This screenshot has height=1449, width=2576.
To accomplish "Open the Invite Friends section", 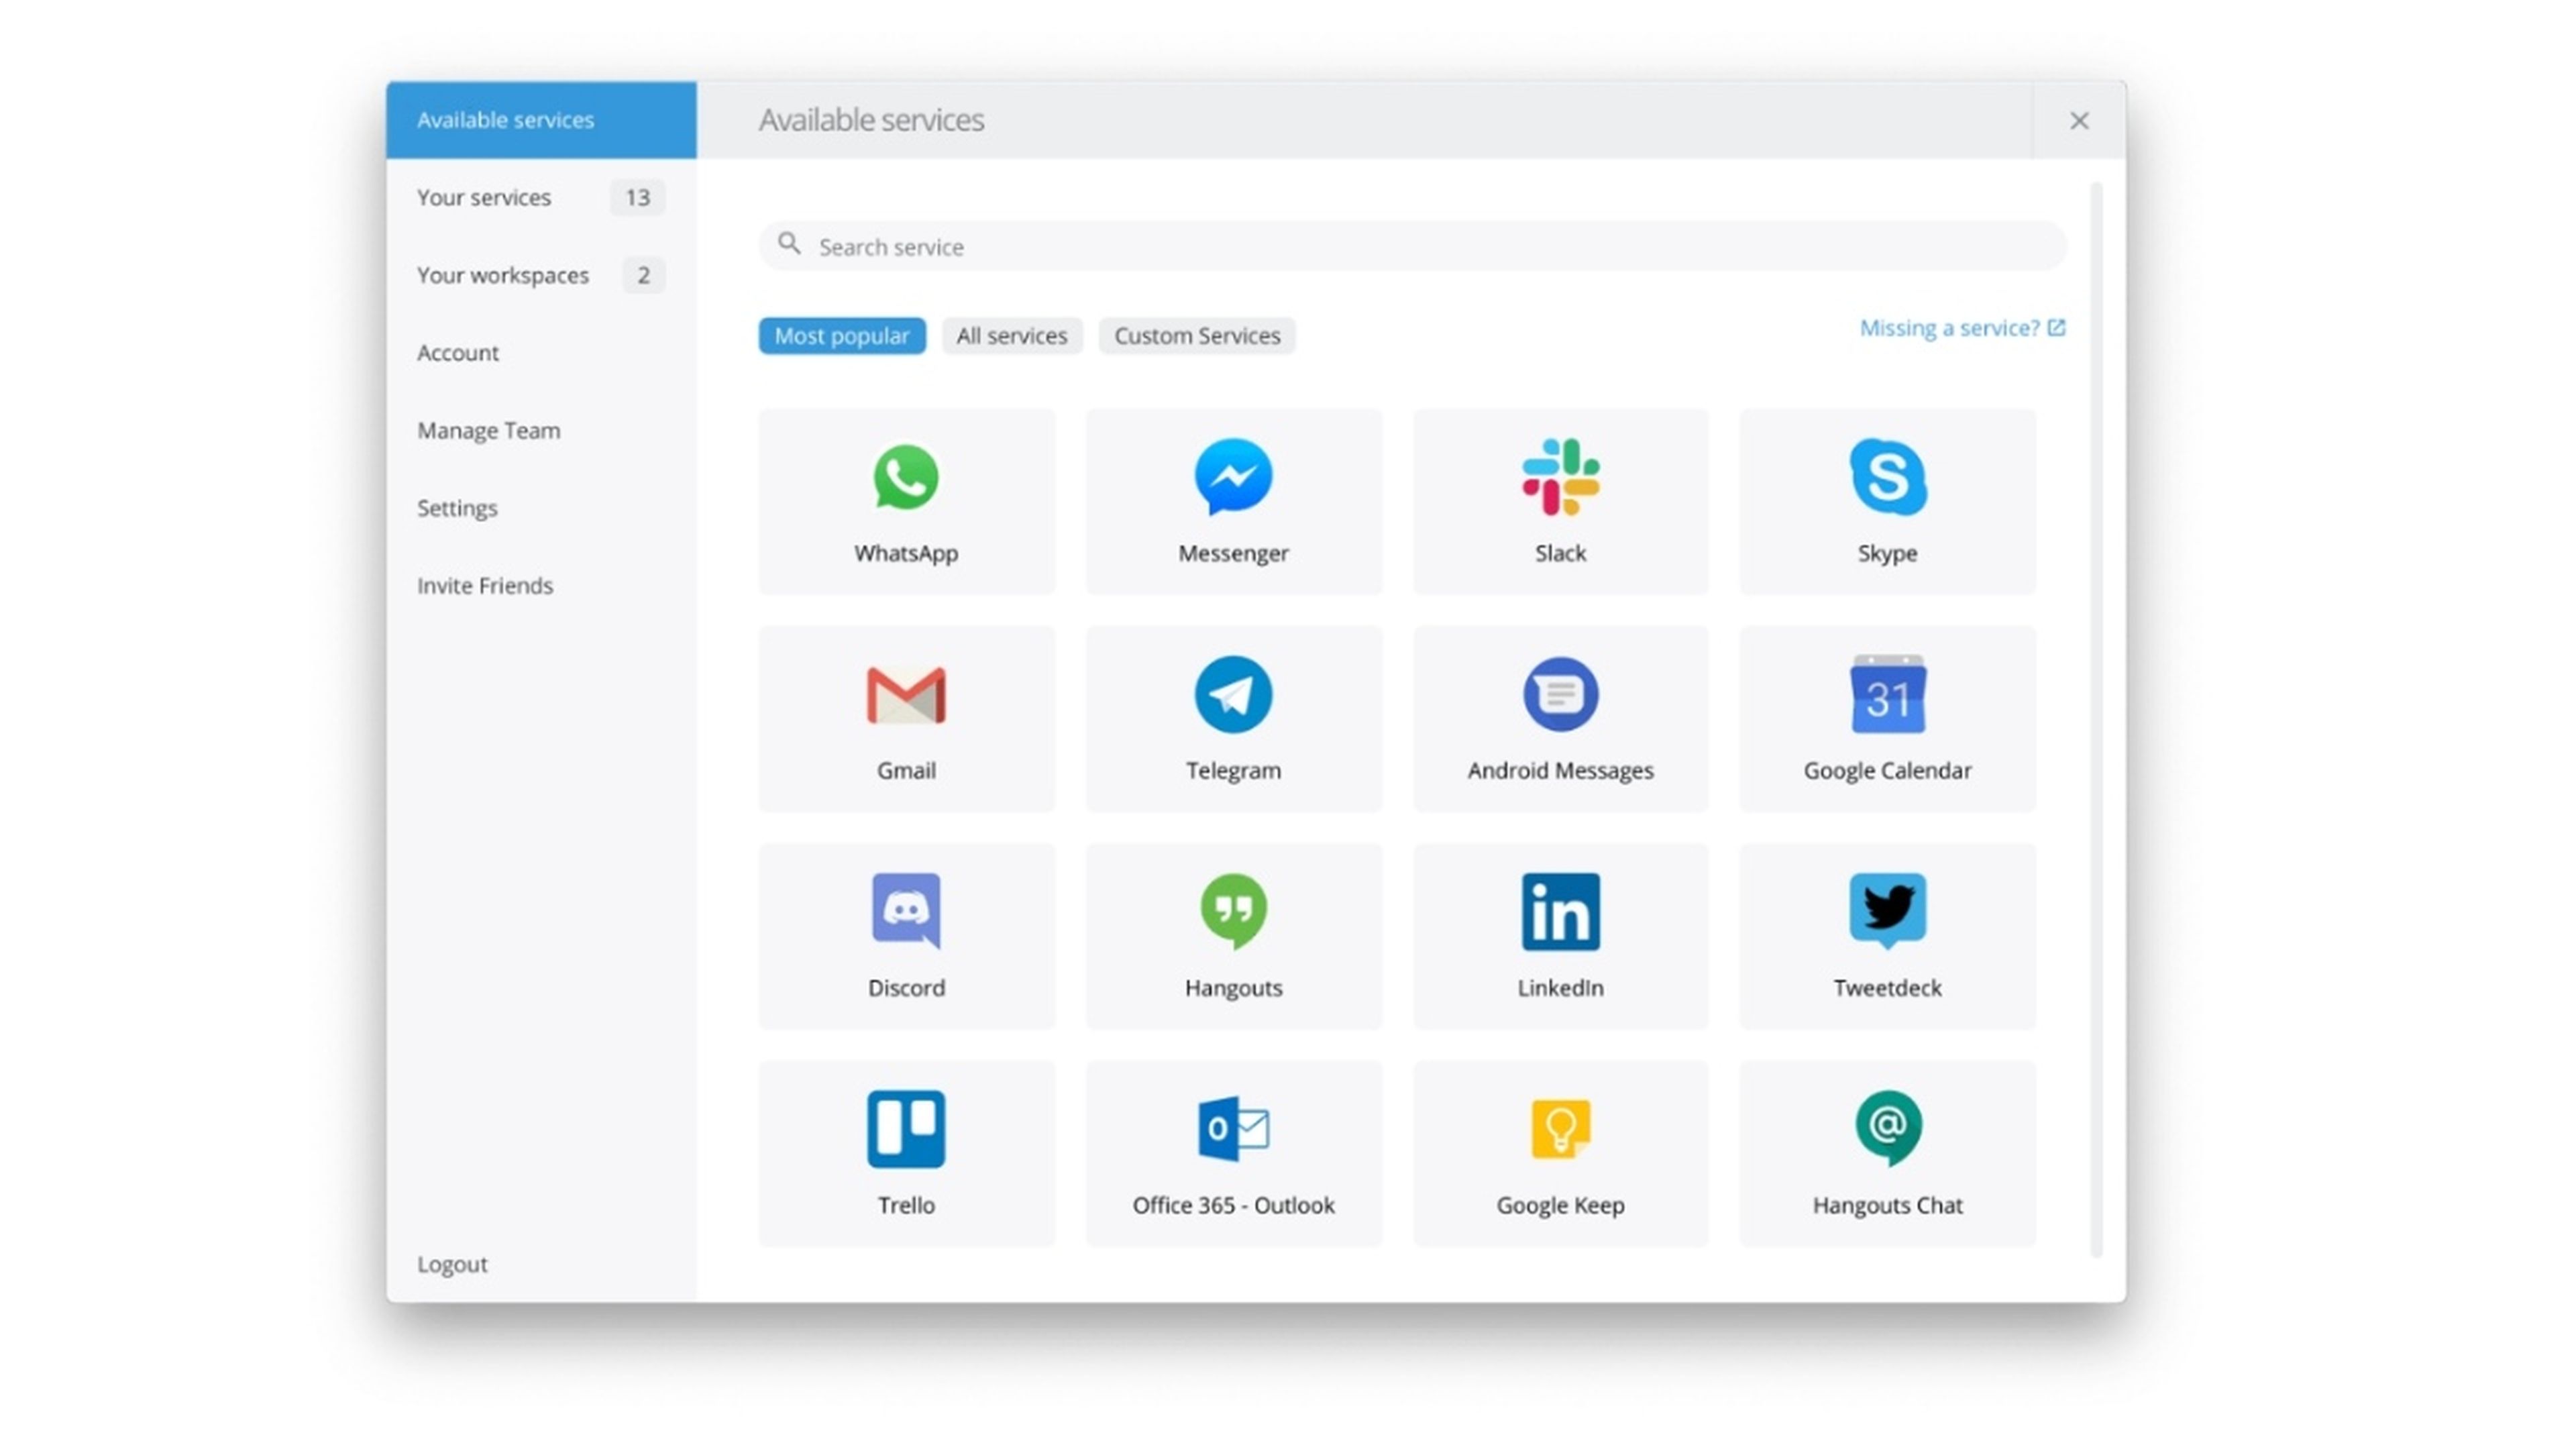I will [x=541, y=585].
